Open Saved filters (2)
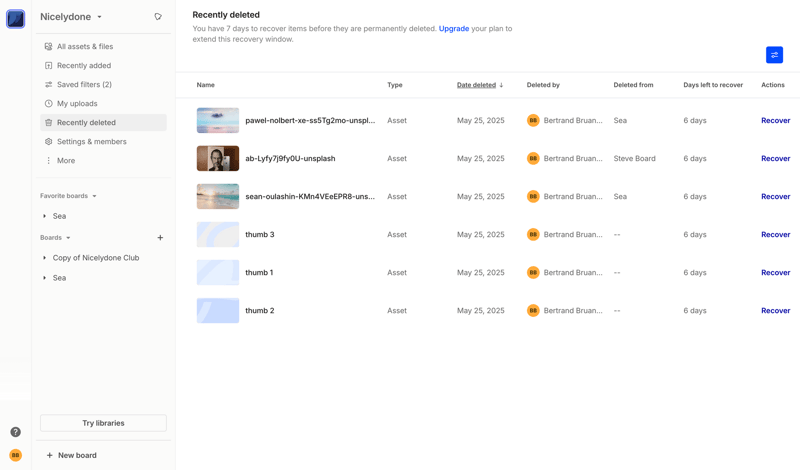Screen dimensions: 800x470 point(84,85)
